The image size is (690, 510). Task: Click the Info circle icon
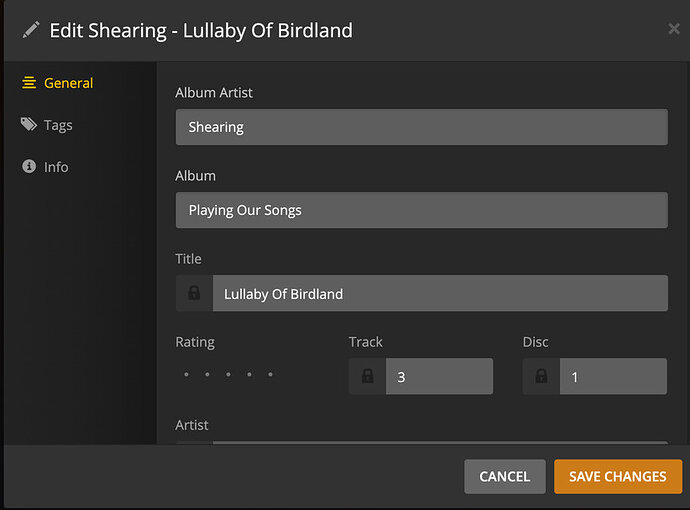[x=29, y=167]
